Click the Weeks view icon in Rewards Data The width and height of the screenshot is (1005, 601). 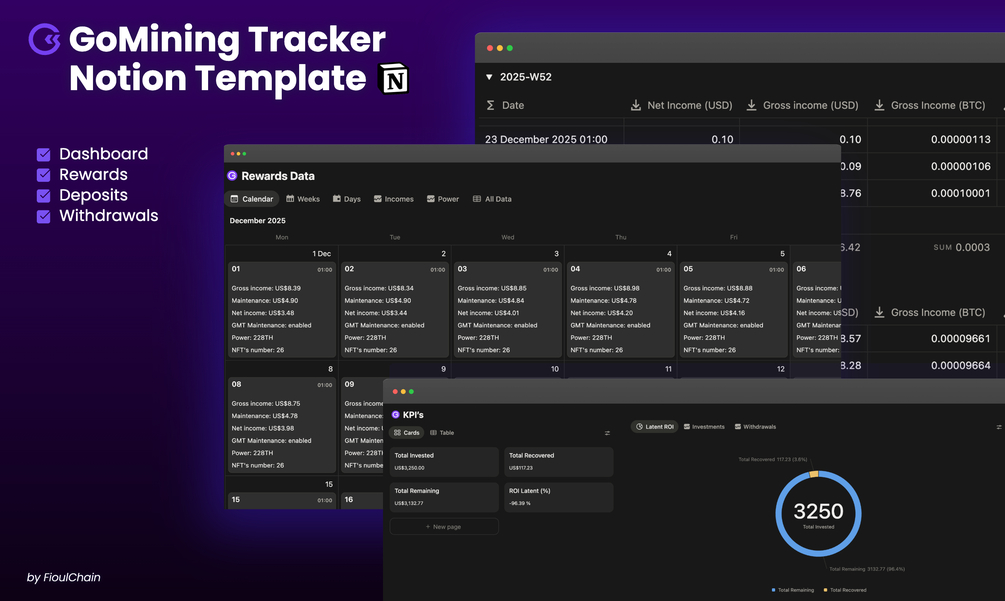[x=290, y=199]
